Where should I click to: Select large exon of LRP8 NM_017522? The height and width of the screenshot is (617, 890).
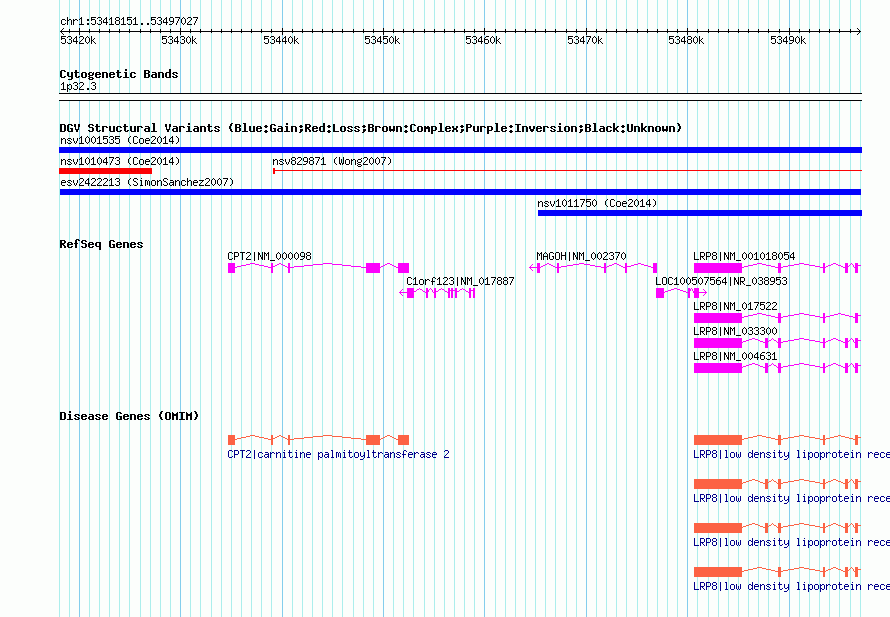717,318
